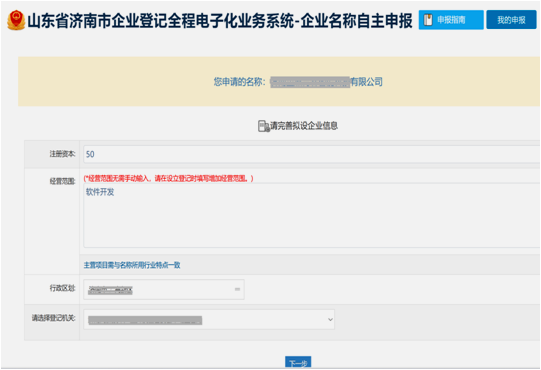Click the 请选择登记机关 label
The height and width of the screenshot is (370, 541).
pos(53,318)
